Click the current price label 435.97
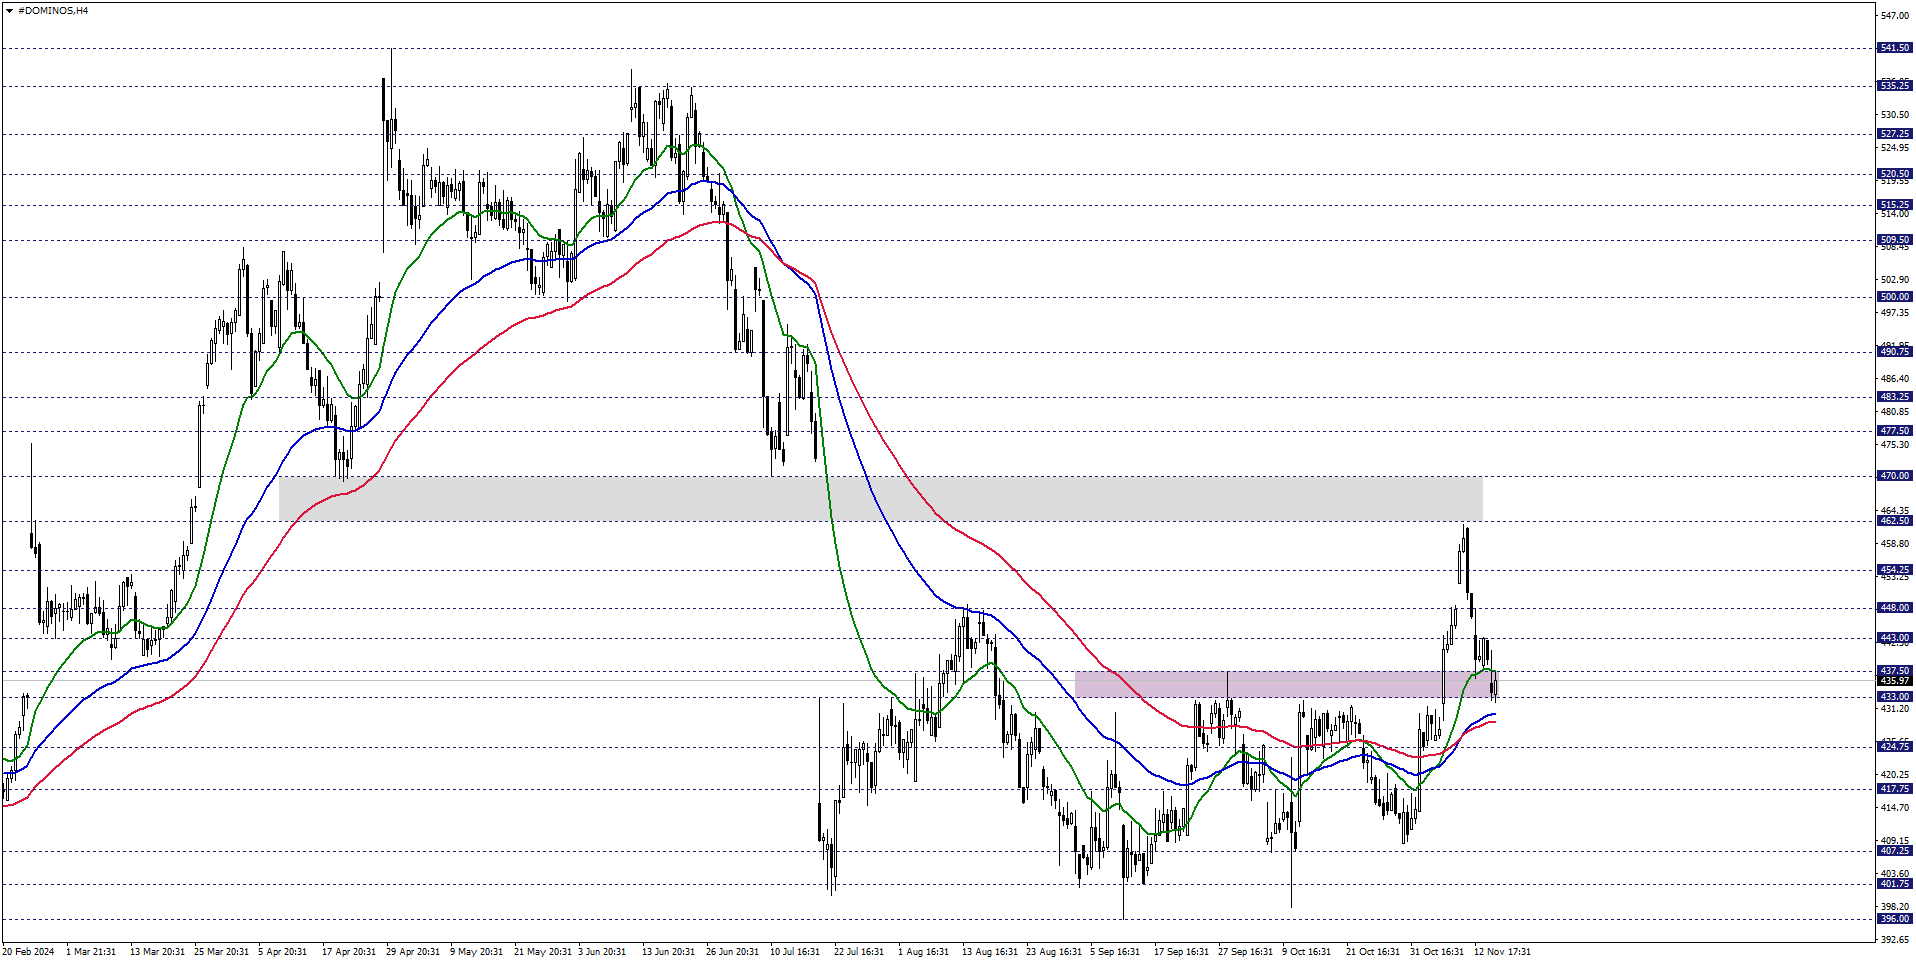1916x963 pixels. [1894, 681]
